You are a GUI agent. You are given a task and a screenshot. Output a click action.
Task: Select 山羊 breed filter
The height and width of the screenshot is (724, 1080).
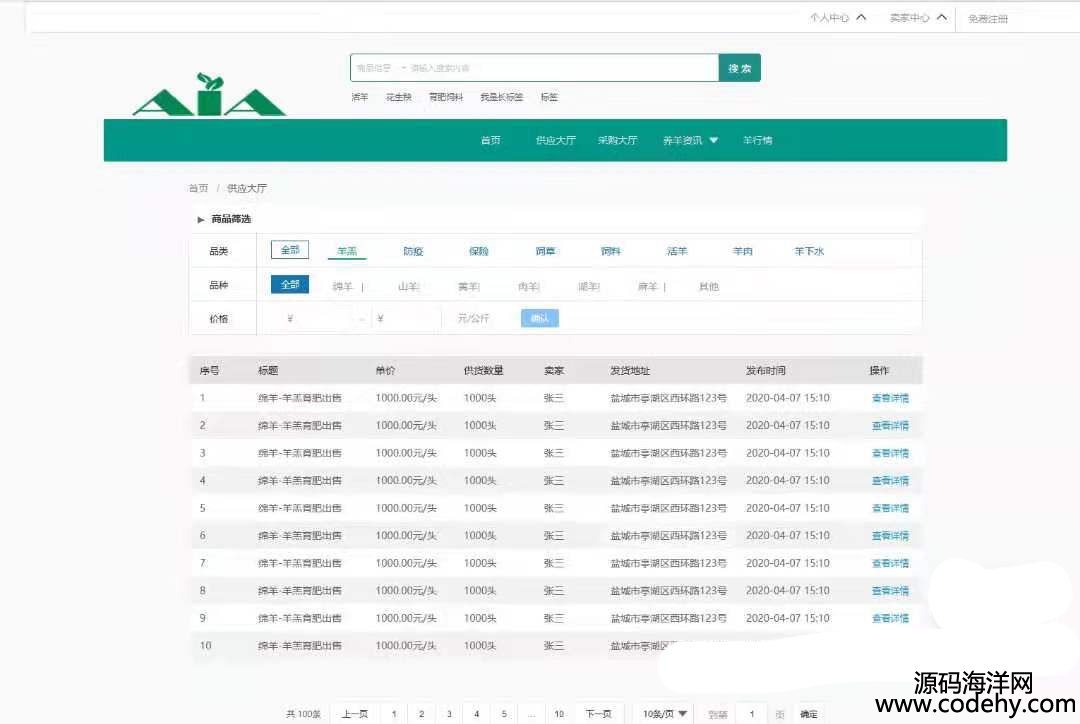(408, 287)
